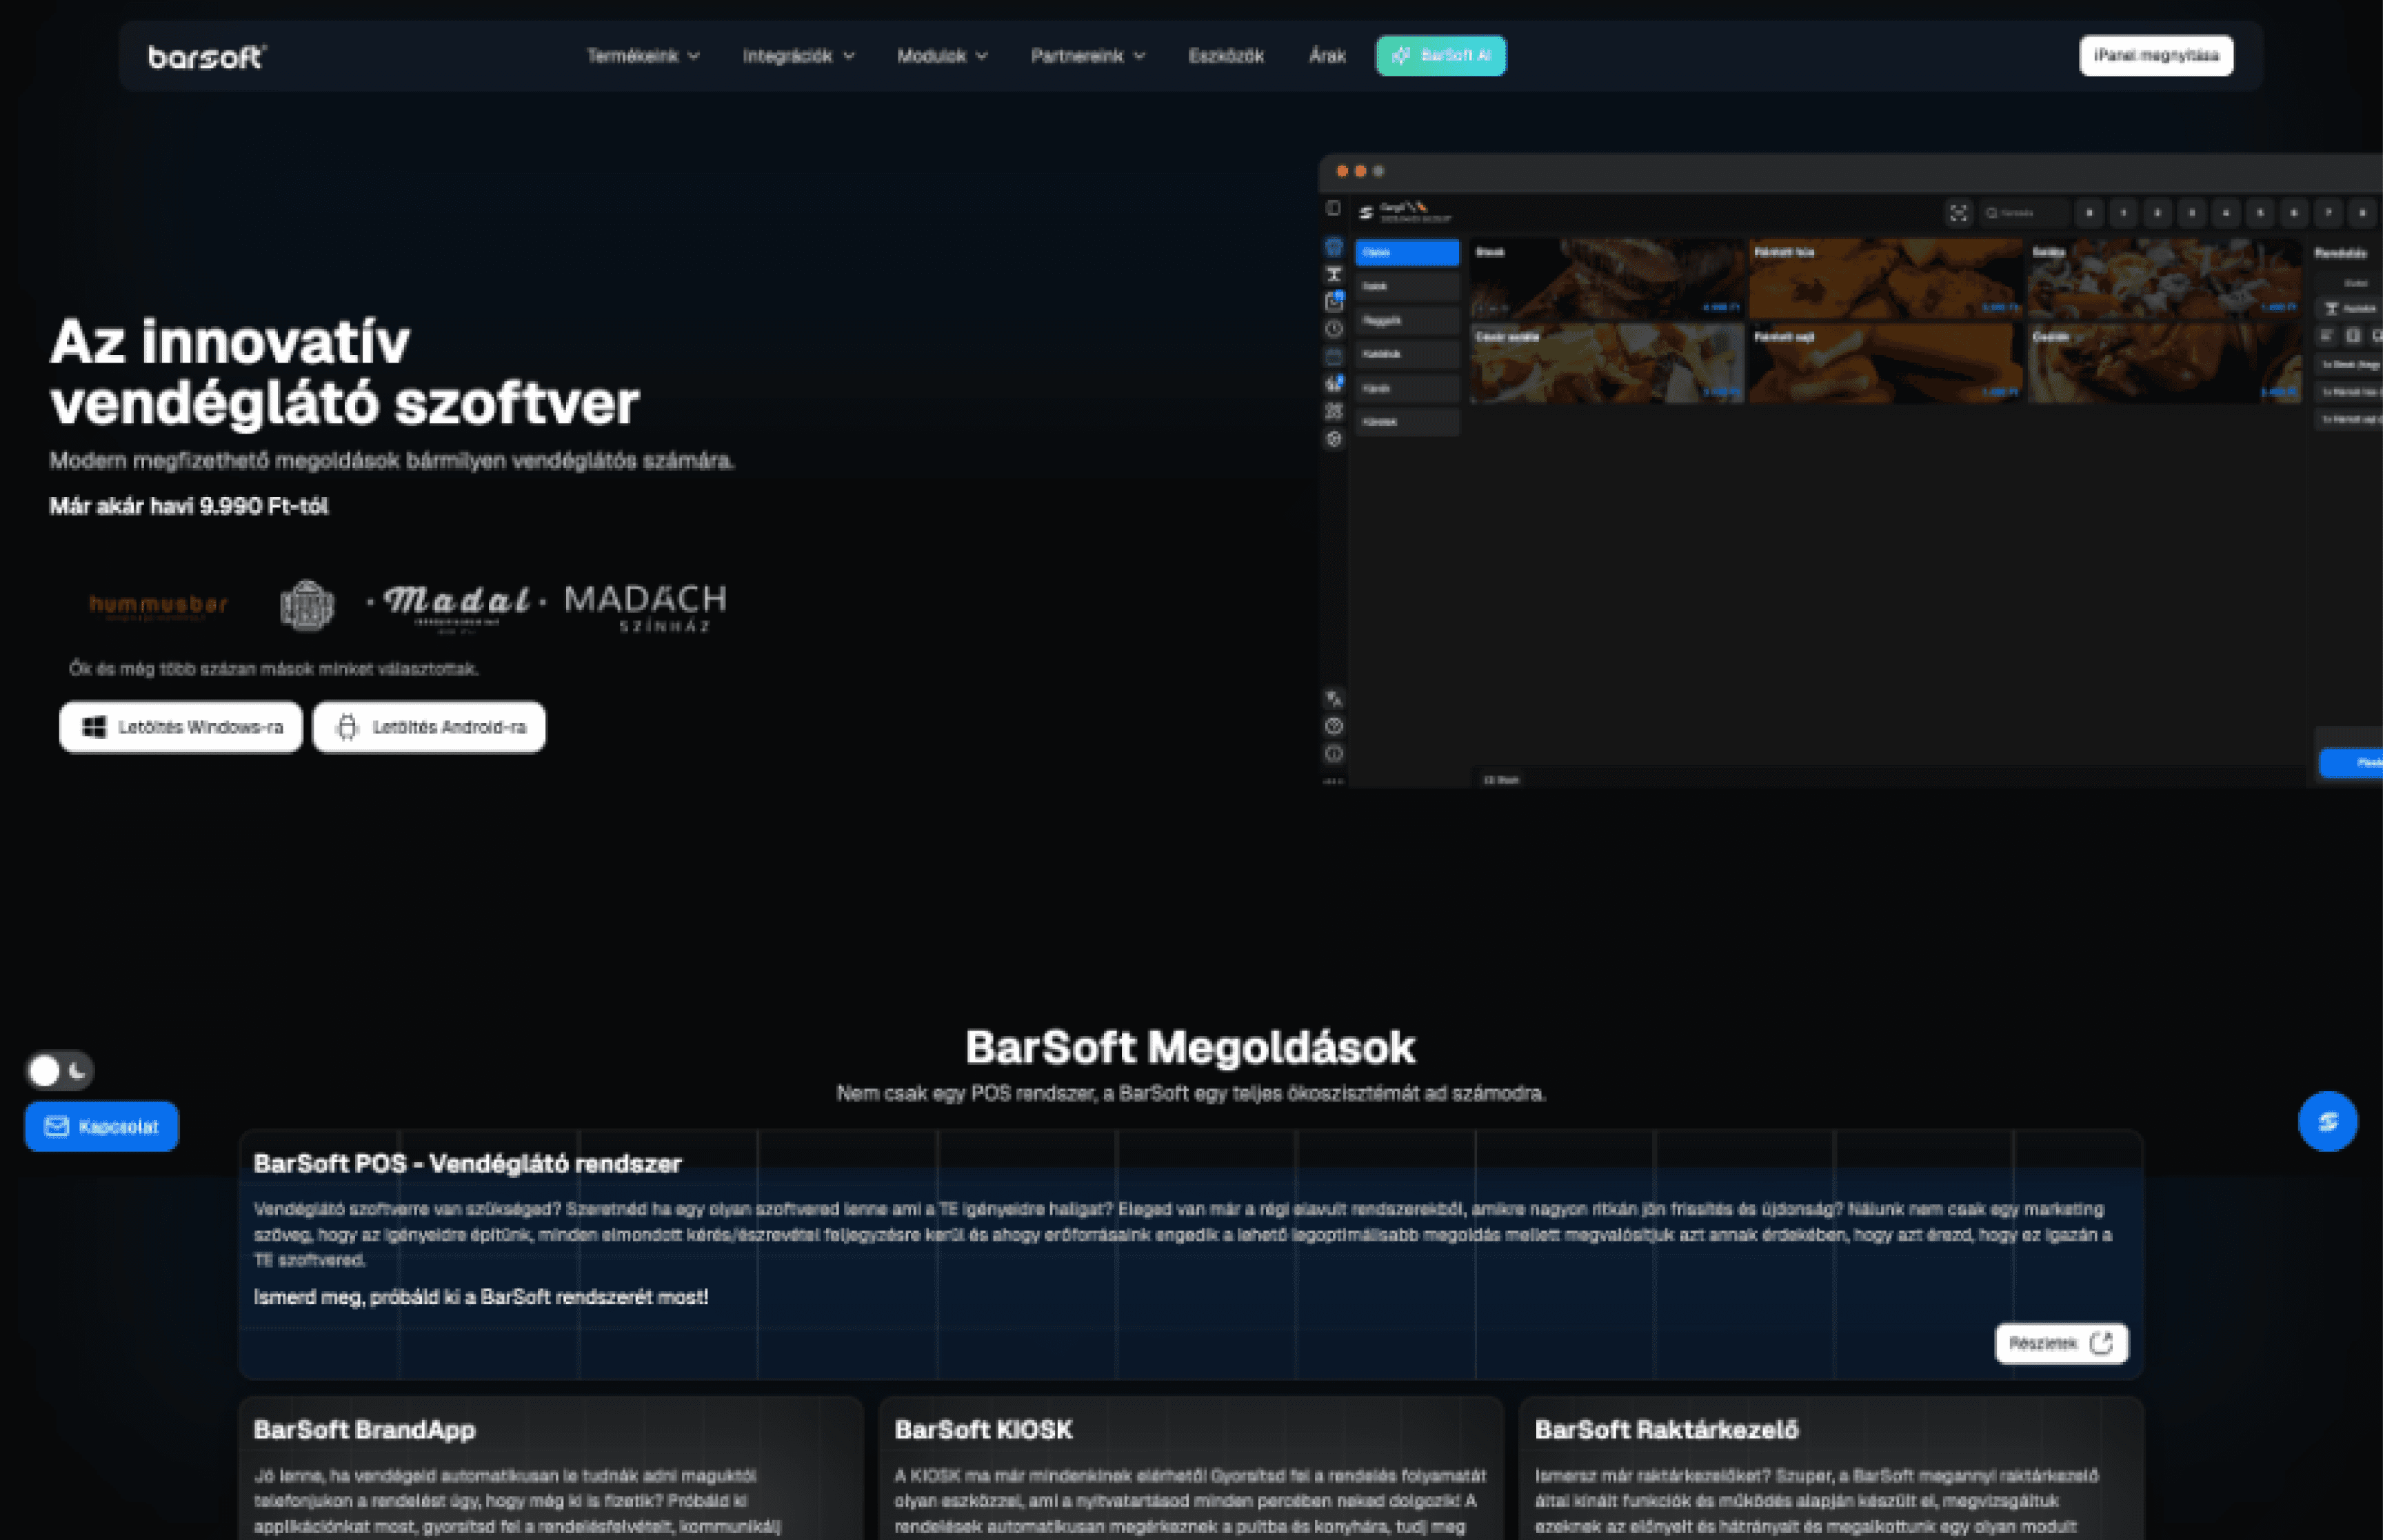Open the Árak menu item
This screenshot has height=1540, width=2383.
(1327, 56)
